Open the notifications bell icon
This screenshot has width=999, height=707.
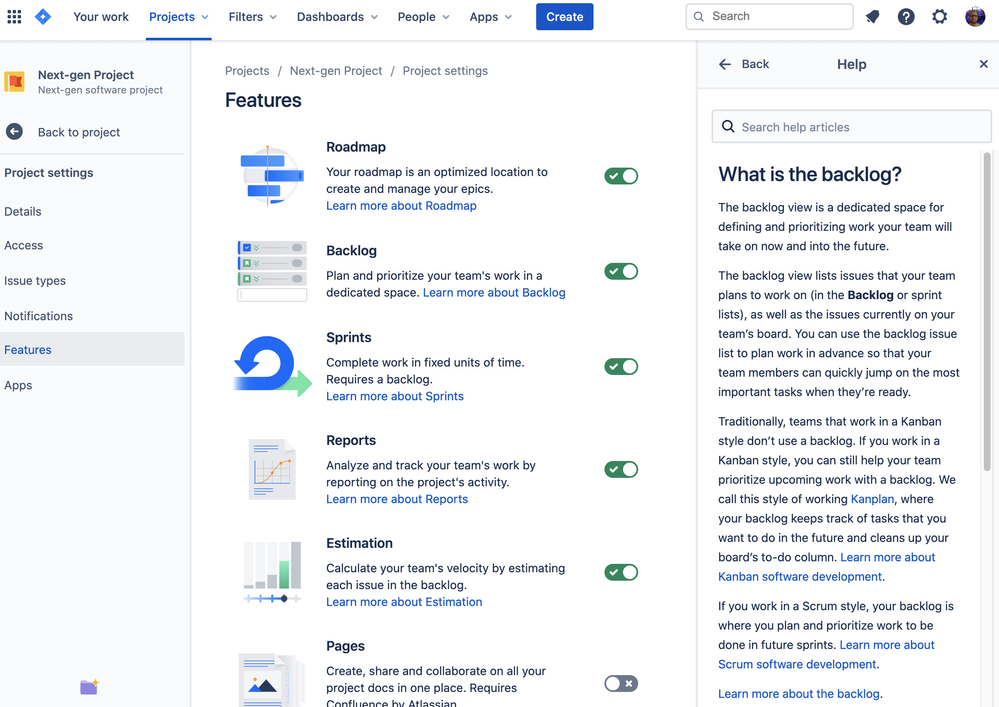click(x=872, y=17)
